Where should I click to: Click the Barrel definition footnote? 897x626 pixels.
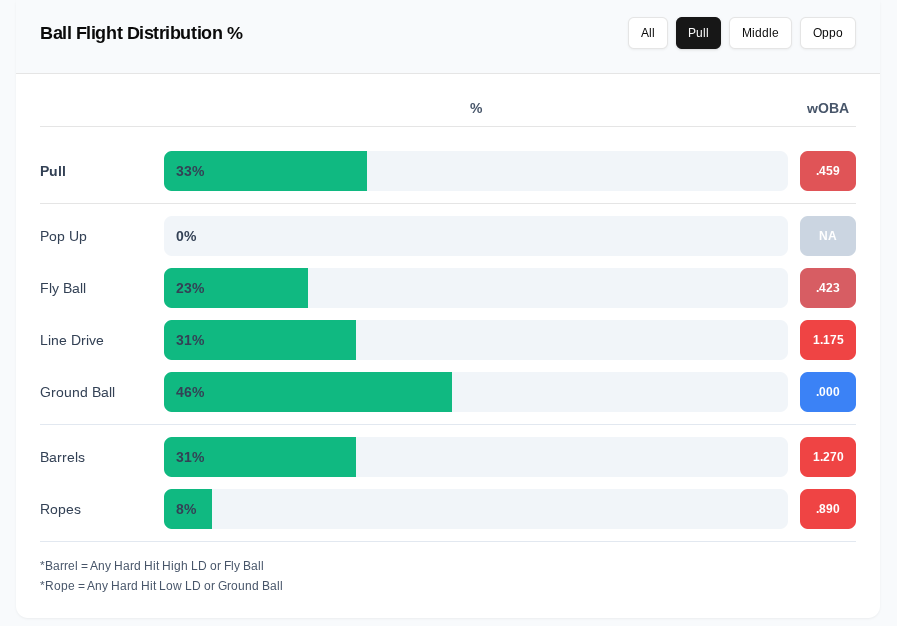152,566
